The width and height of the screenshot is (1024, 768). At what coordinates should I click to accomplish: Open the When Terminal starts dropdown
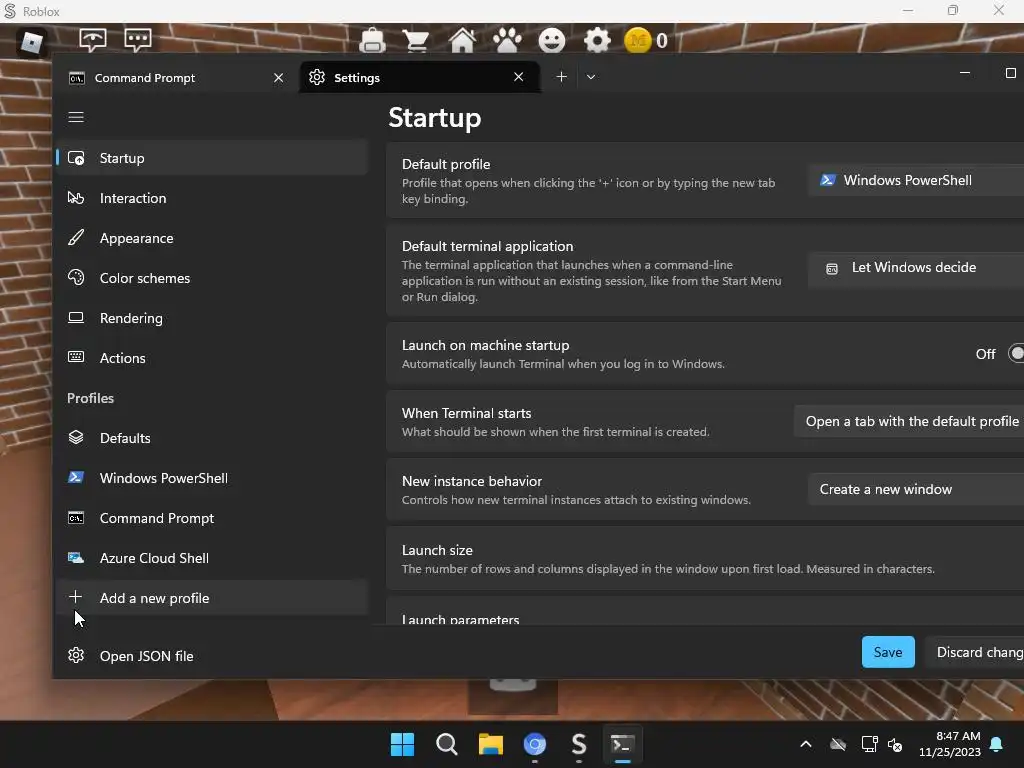(908, 421)
